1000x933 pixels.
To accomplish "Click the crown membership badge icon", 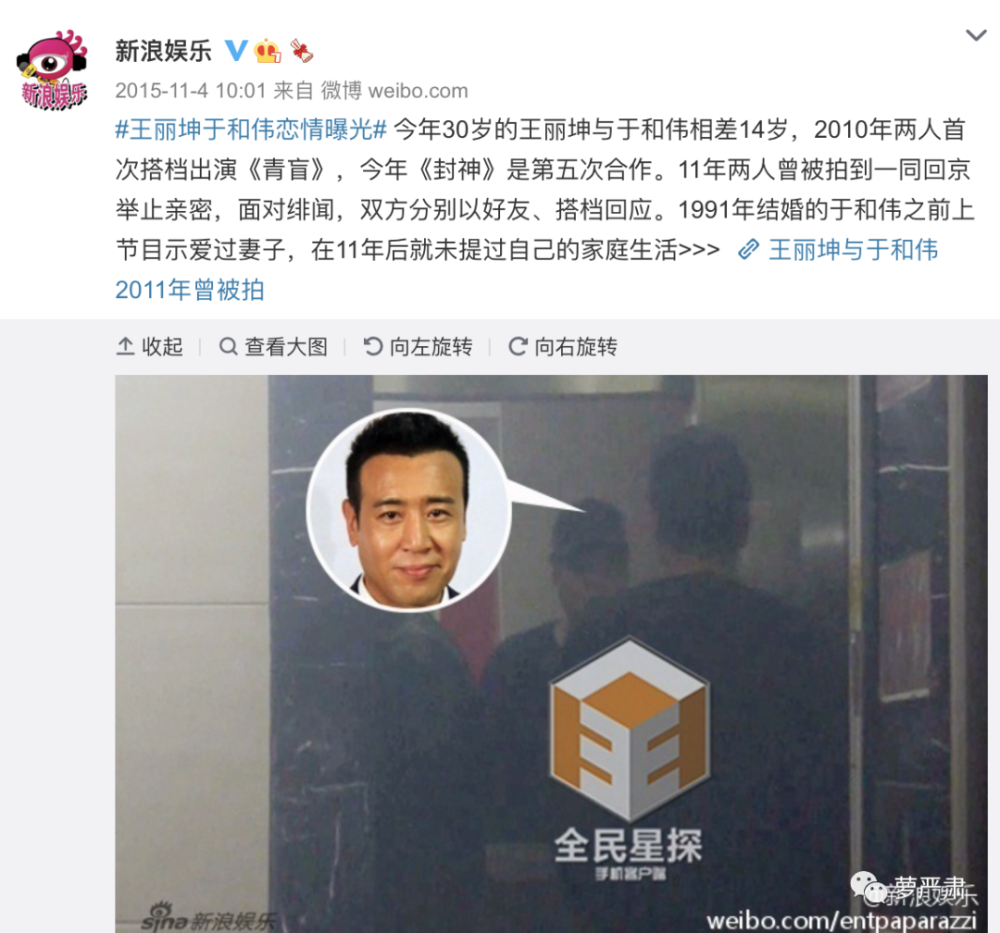I will pyautogui.click(x=268, y=50).
